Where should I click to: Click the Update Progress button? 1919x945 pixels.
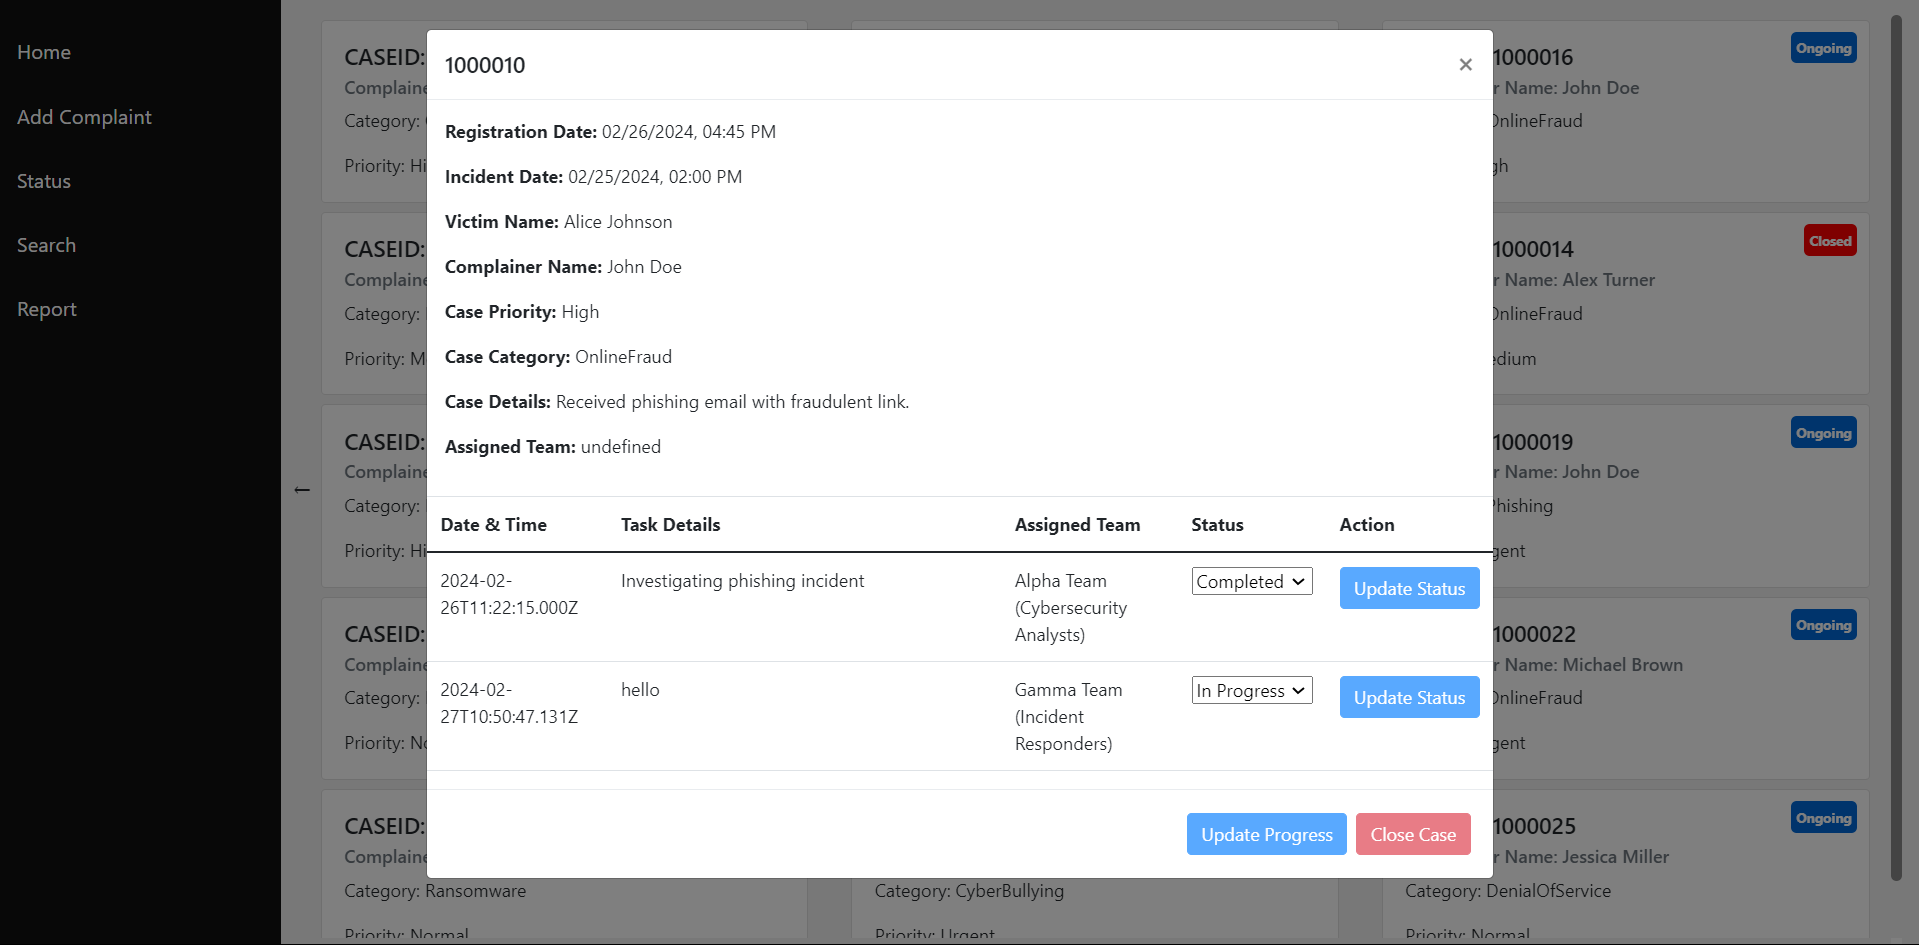pyautogui.click(x=1267, y=834)
